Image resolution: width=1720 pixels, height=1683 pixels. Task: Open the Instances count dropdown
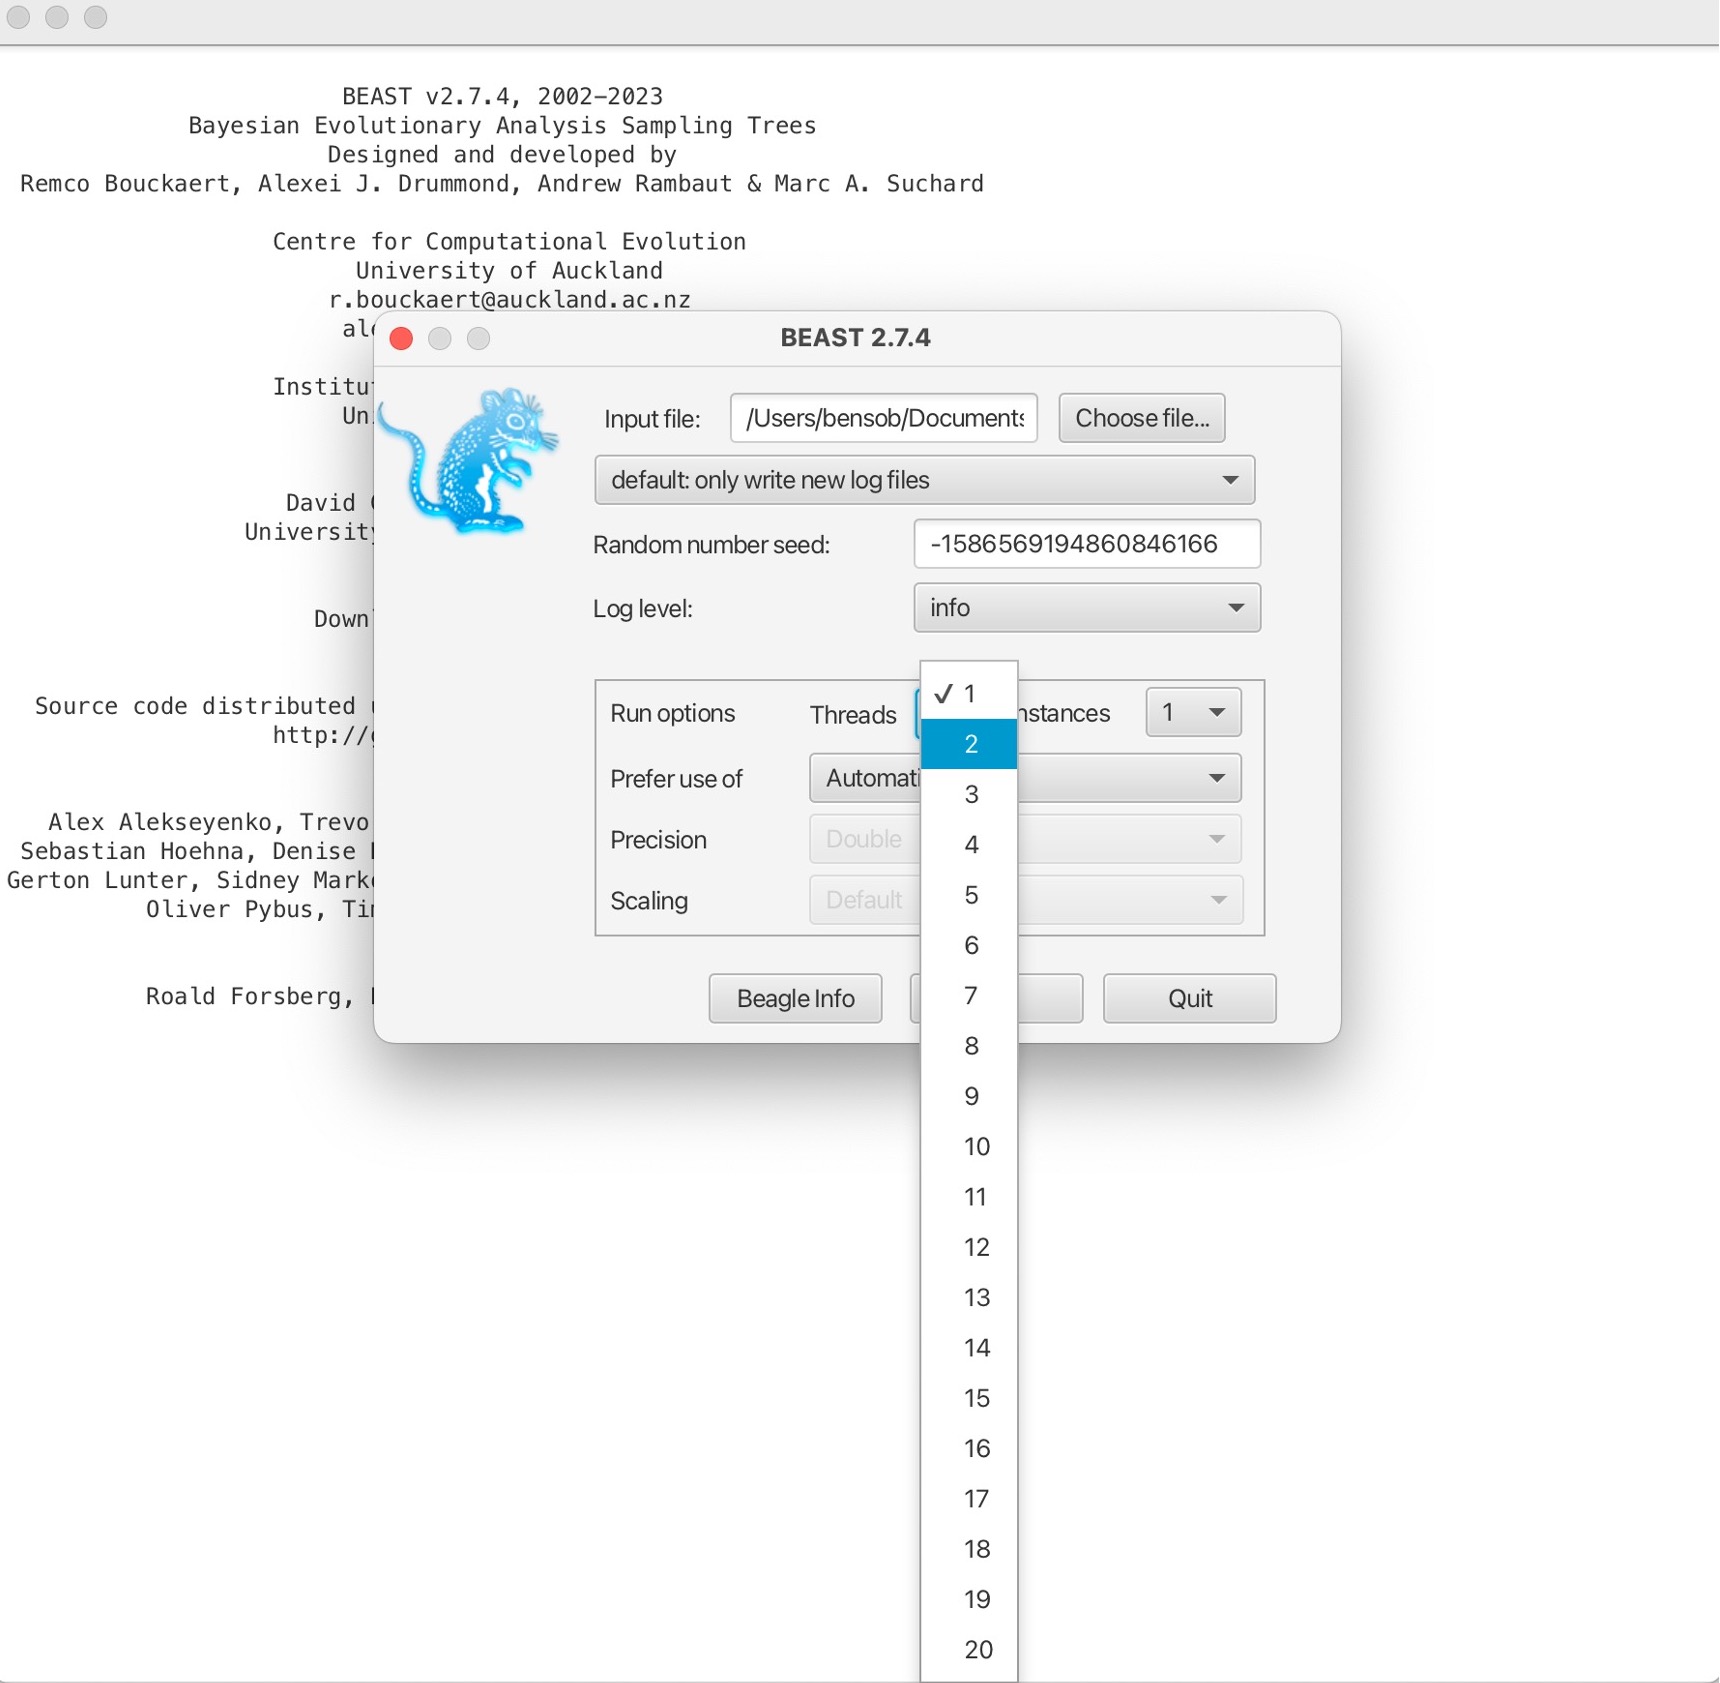click(1192, 713)
